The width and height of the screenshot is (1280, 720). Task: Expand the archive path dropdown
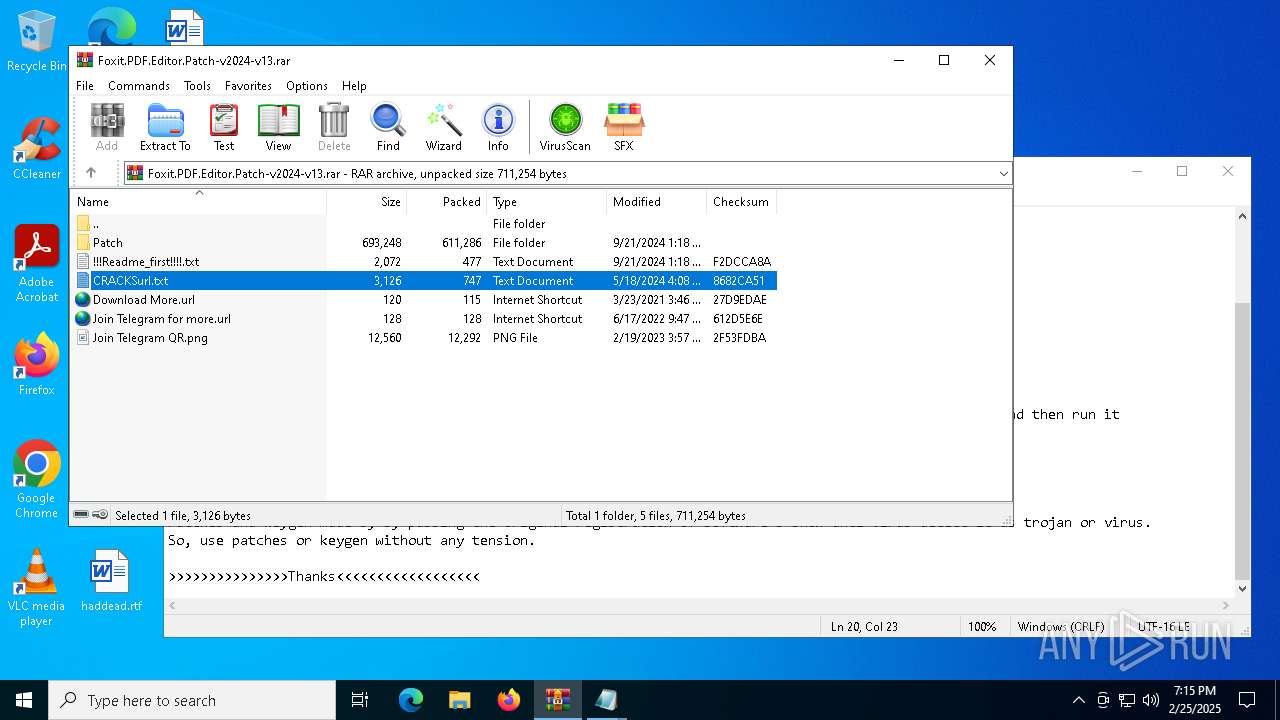pos(1003,174)
